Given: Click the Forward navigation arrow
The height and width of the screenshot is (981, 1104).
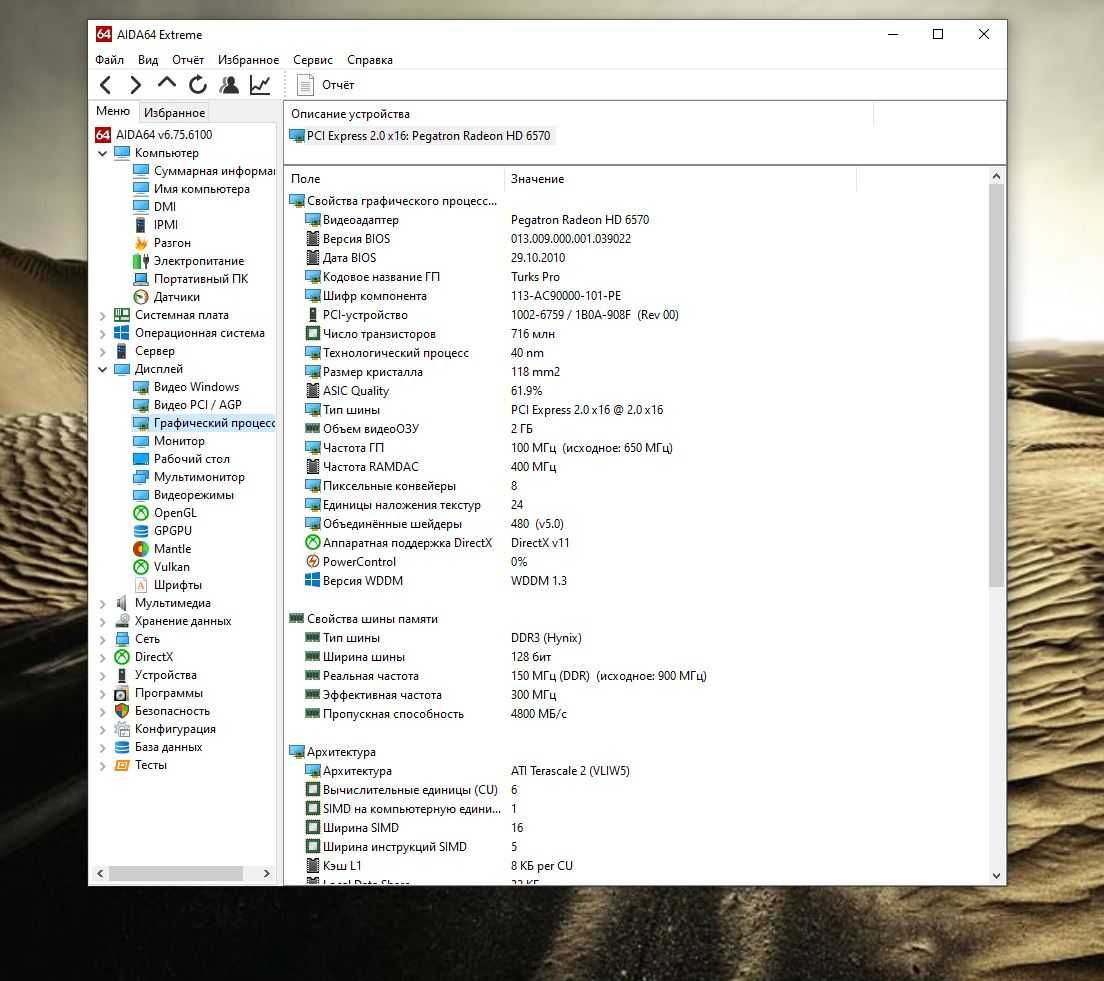Looking at the screenshot, I should (135, 85).
